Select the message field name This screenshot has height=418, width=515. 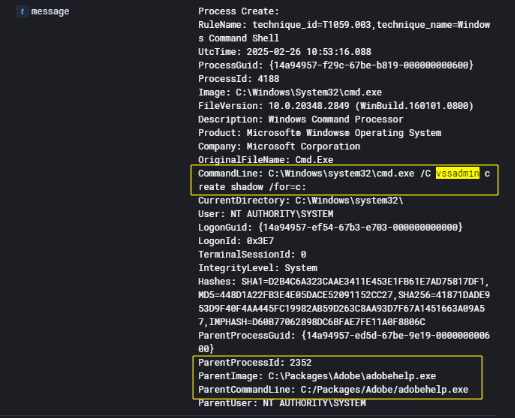tap(50, 11)
